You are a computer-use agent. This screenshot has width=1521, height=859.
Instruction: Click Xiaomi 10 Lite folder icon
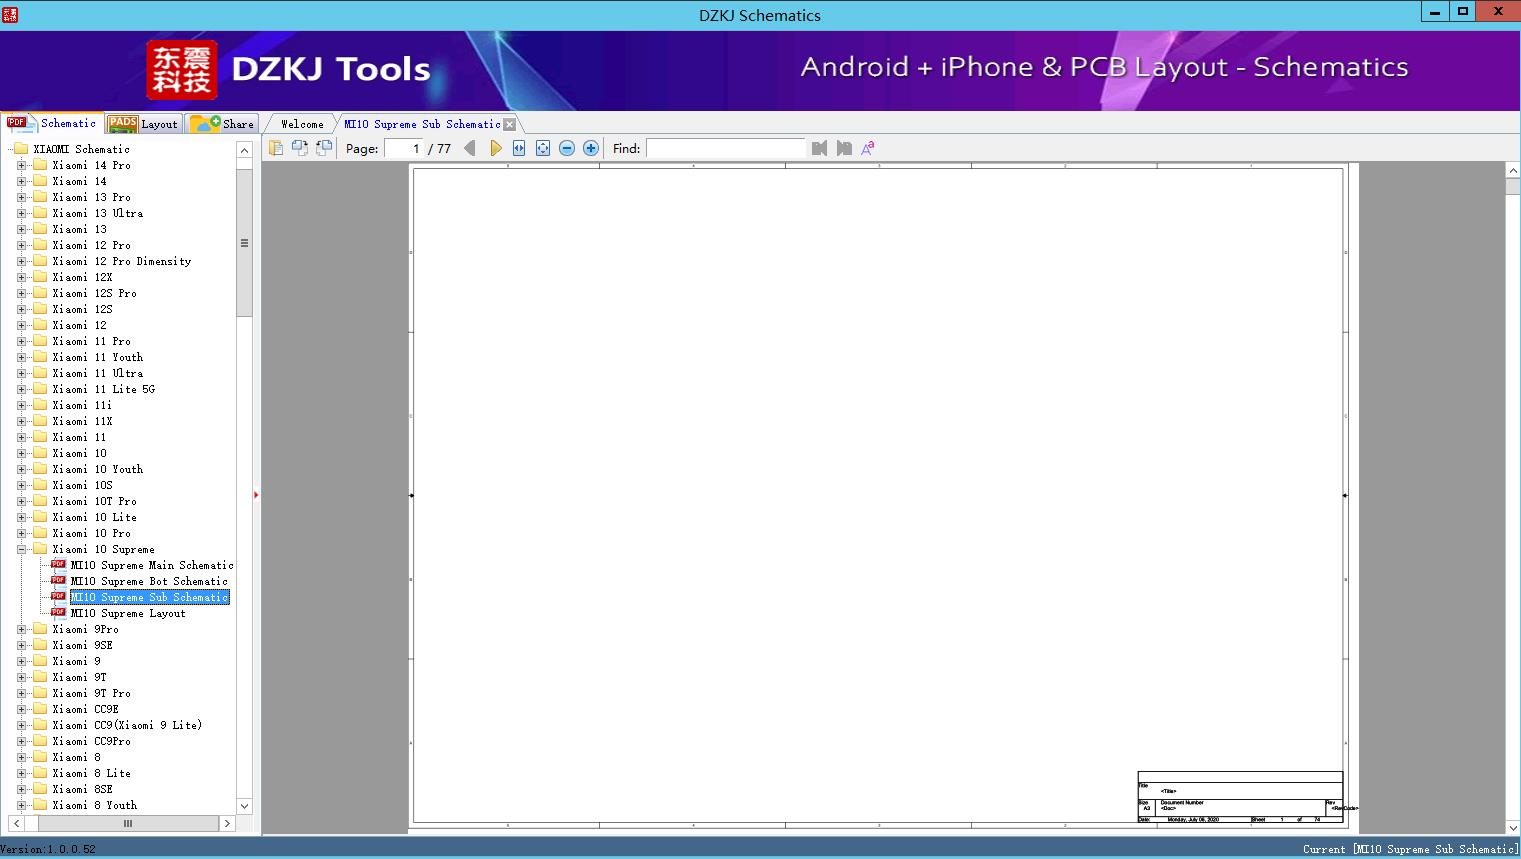pyautogui.click(x=40, y=517)
